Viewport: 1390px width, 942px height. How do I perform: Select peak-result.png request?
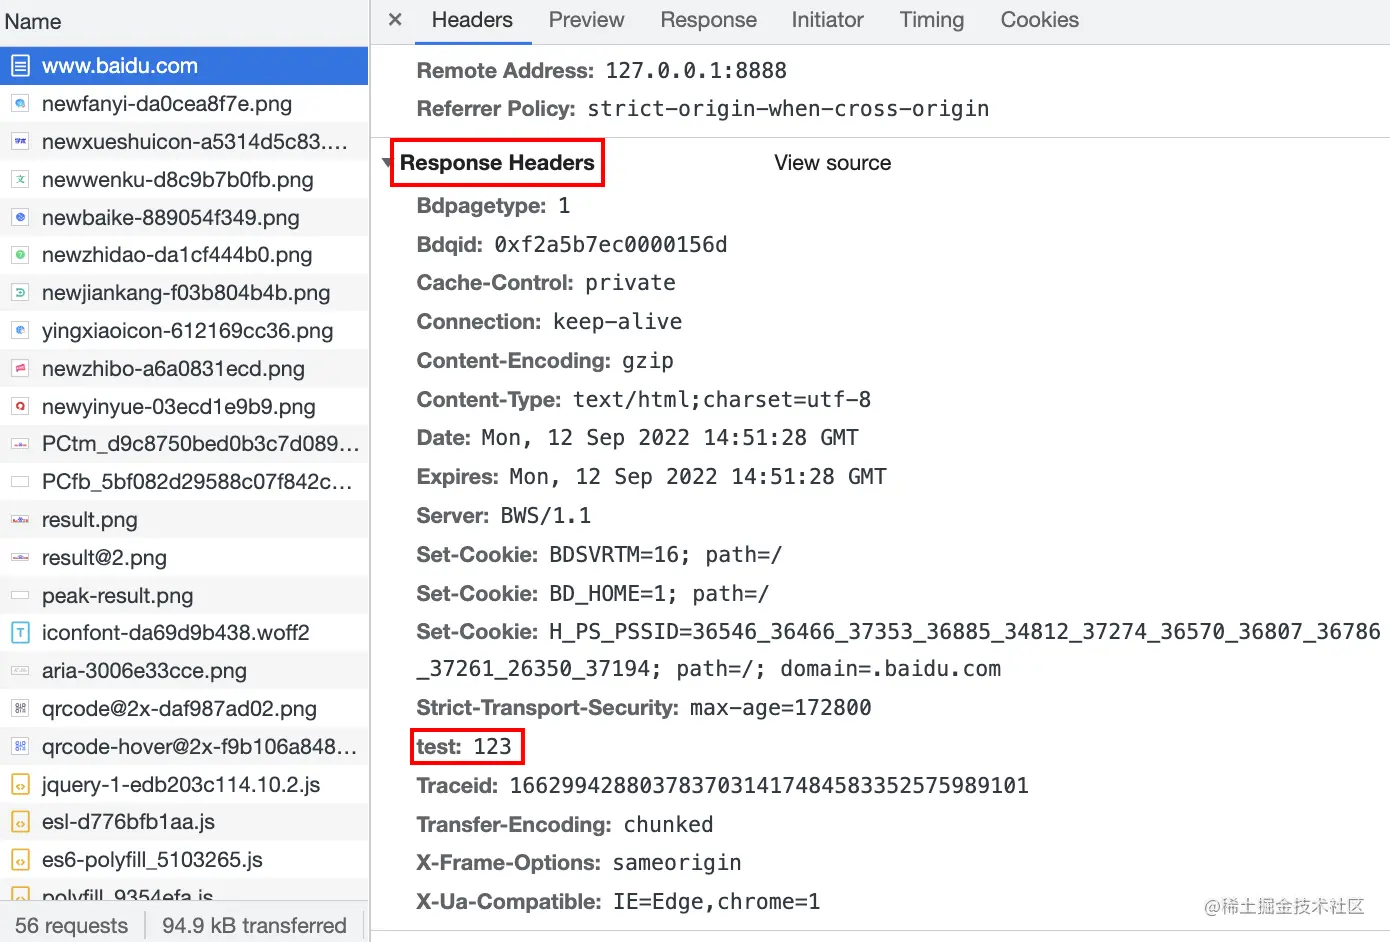184,596
